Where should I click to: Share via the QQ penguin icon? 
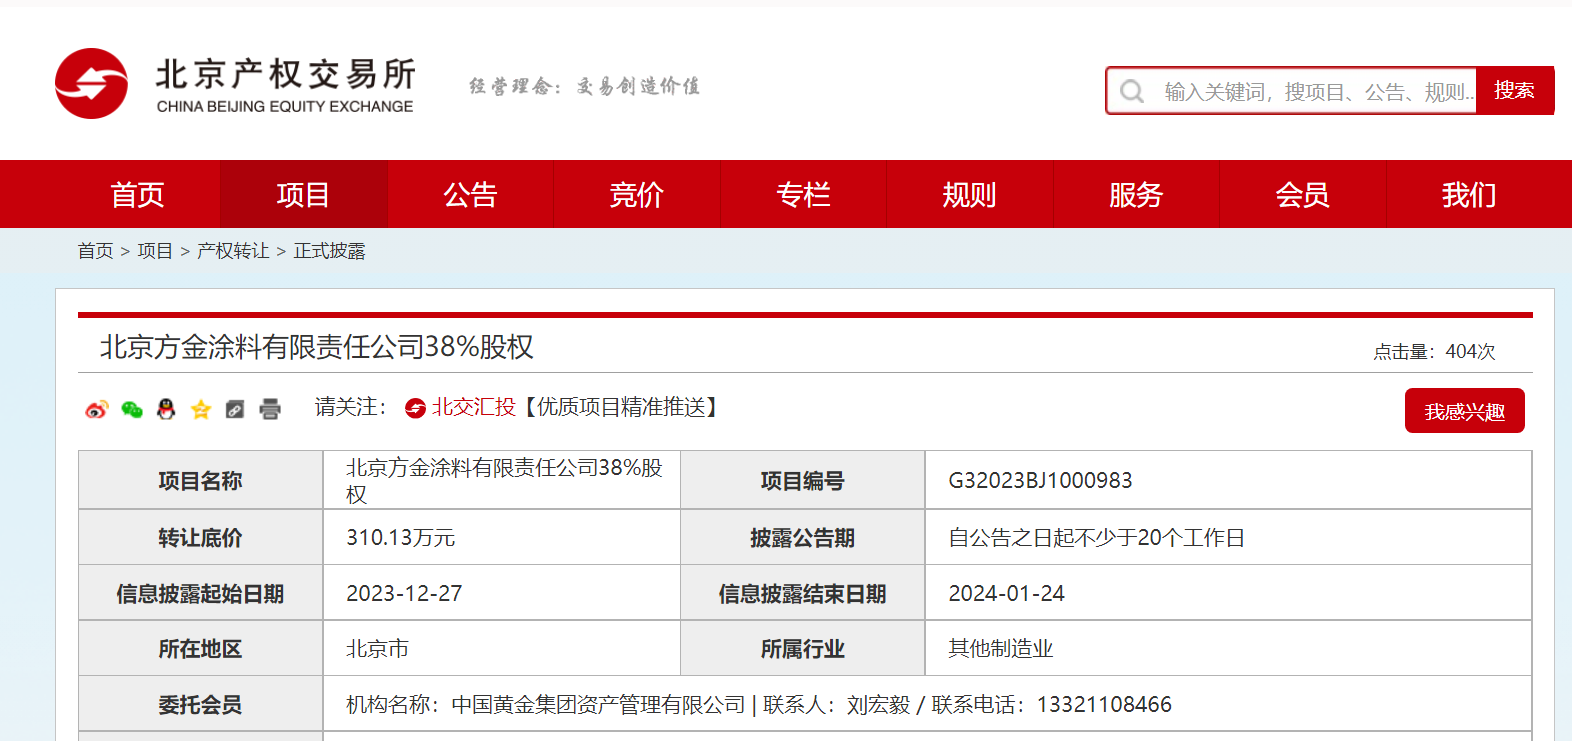coord(166,409)
